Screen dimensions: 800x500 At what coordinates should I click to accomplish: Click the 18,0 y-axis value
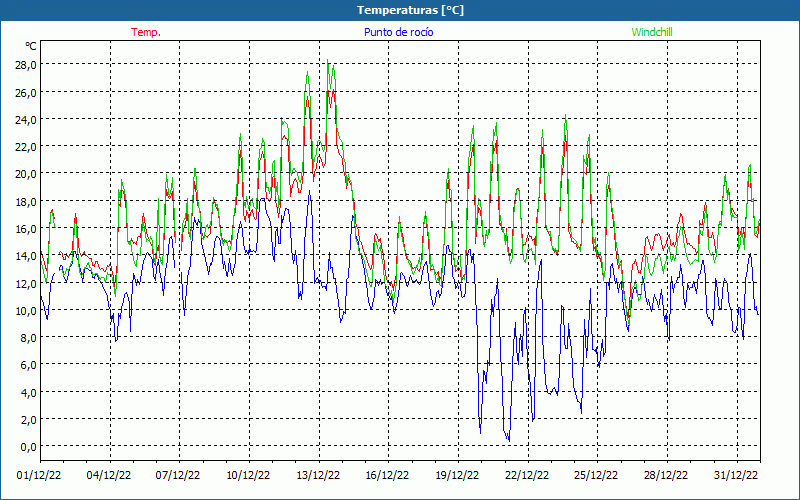[27, 201]
